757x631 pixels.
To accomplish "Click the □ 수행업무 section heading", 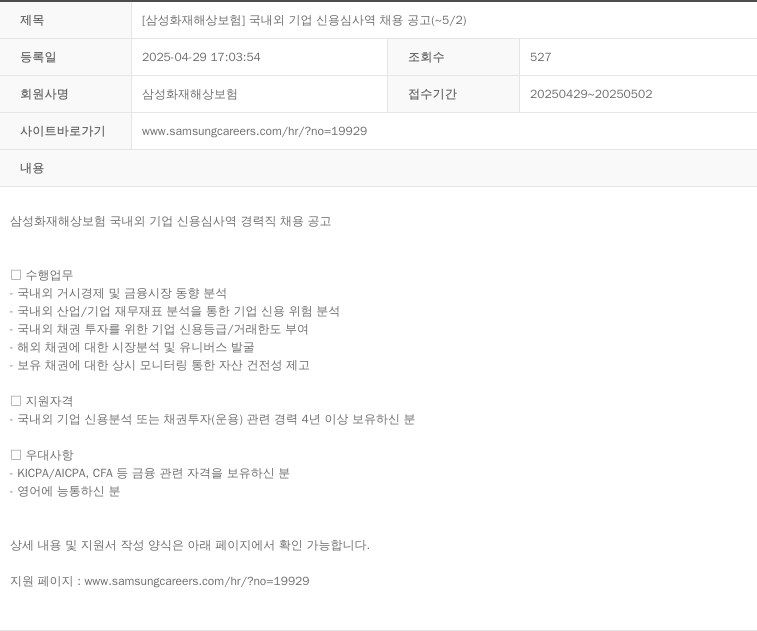I will (x=42, y=275).
